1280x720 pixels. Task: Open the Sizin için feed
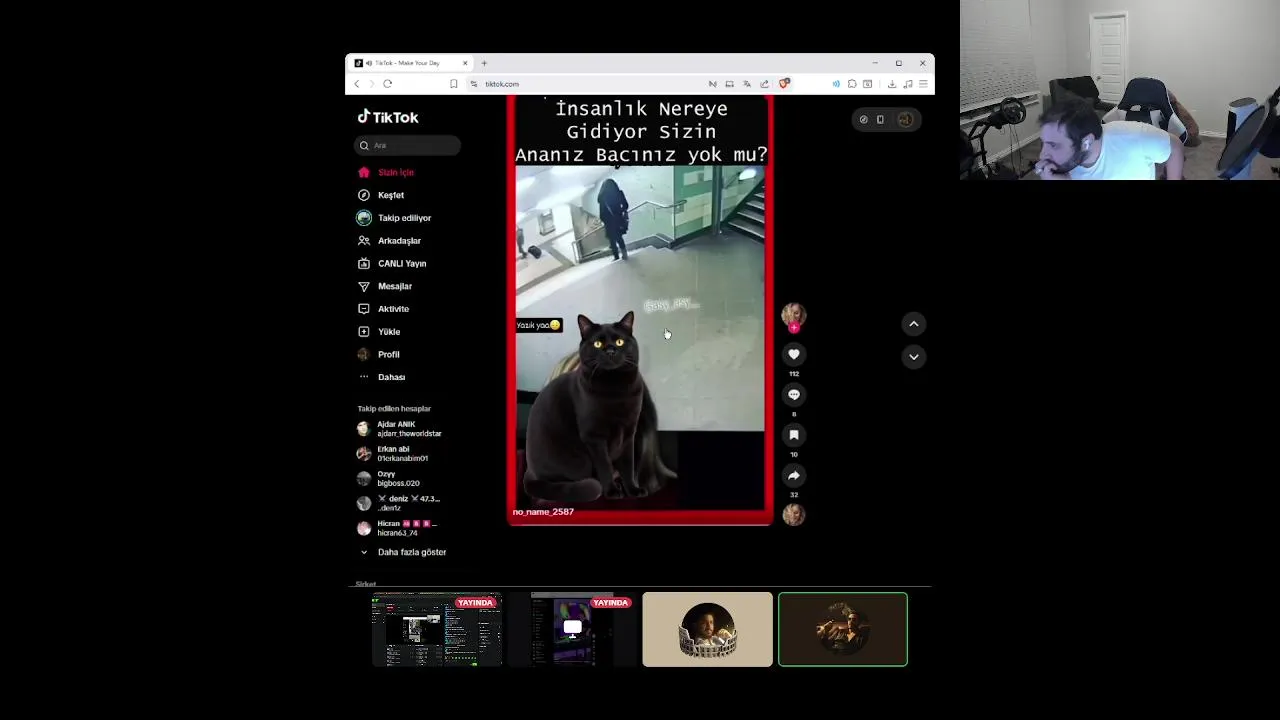pyautogui.click(x=395, y=172)
